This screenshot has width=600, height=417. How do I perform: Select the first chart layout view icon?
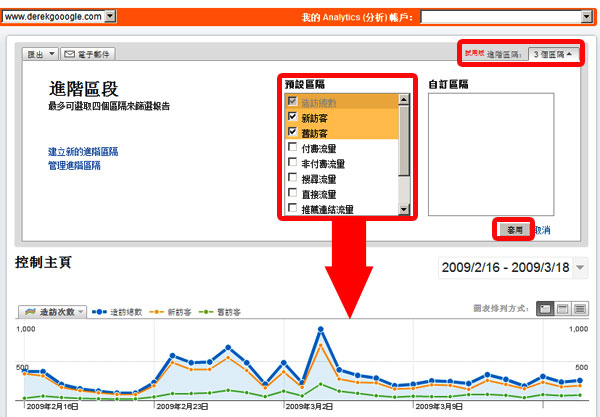[x=545, y=308]
